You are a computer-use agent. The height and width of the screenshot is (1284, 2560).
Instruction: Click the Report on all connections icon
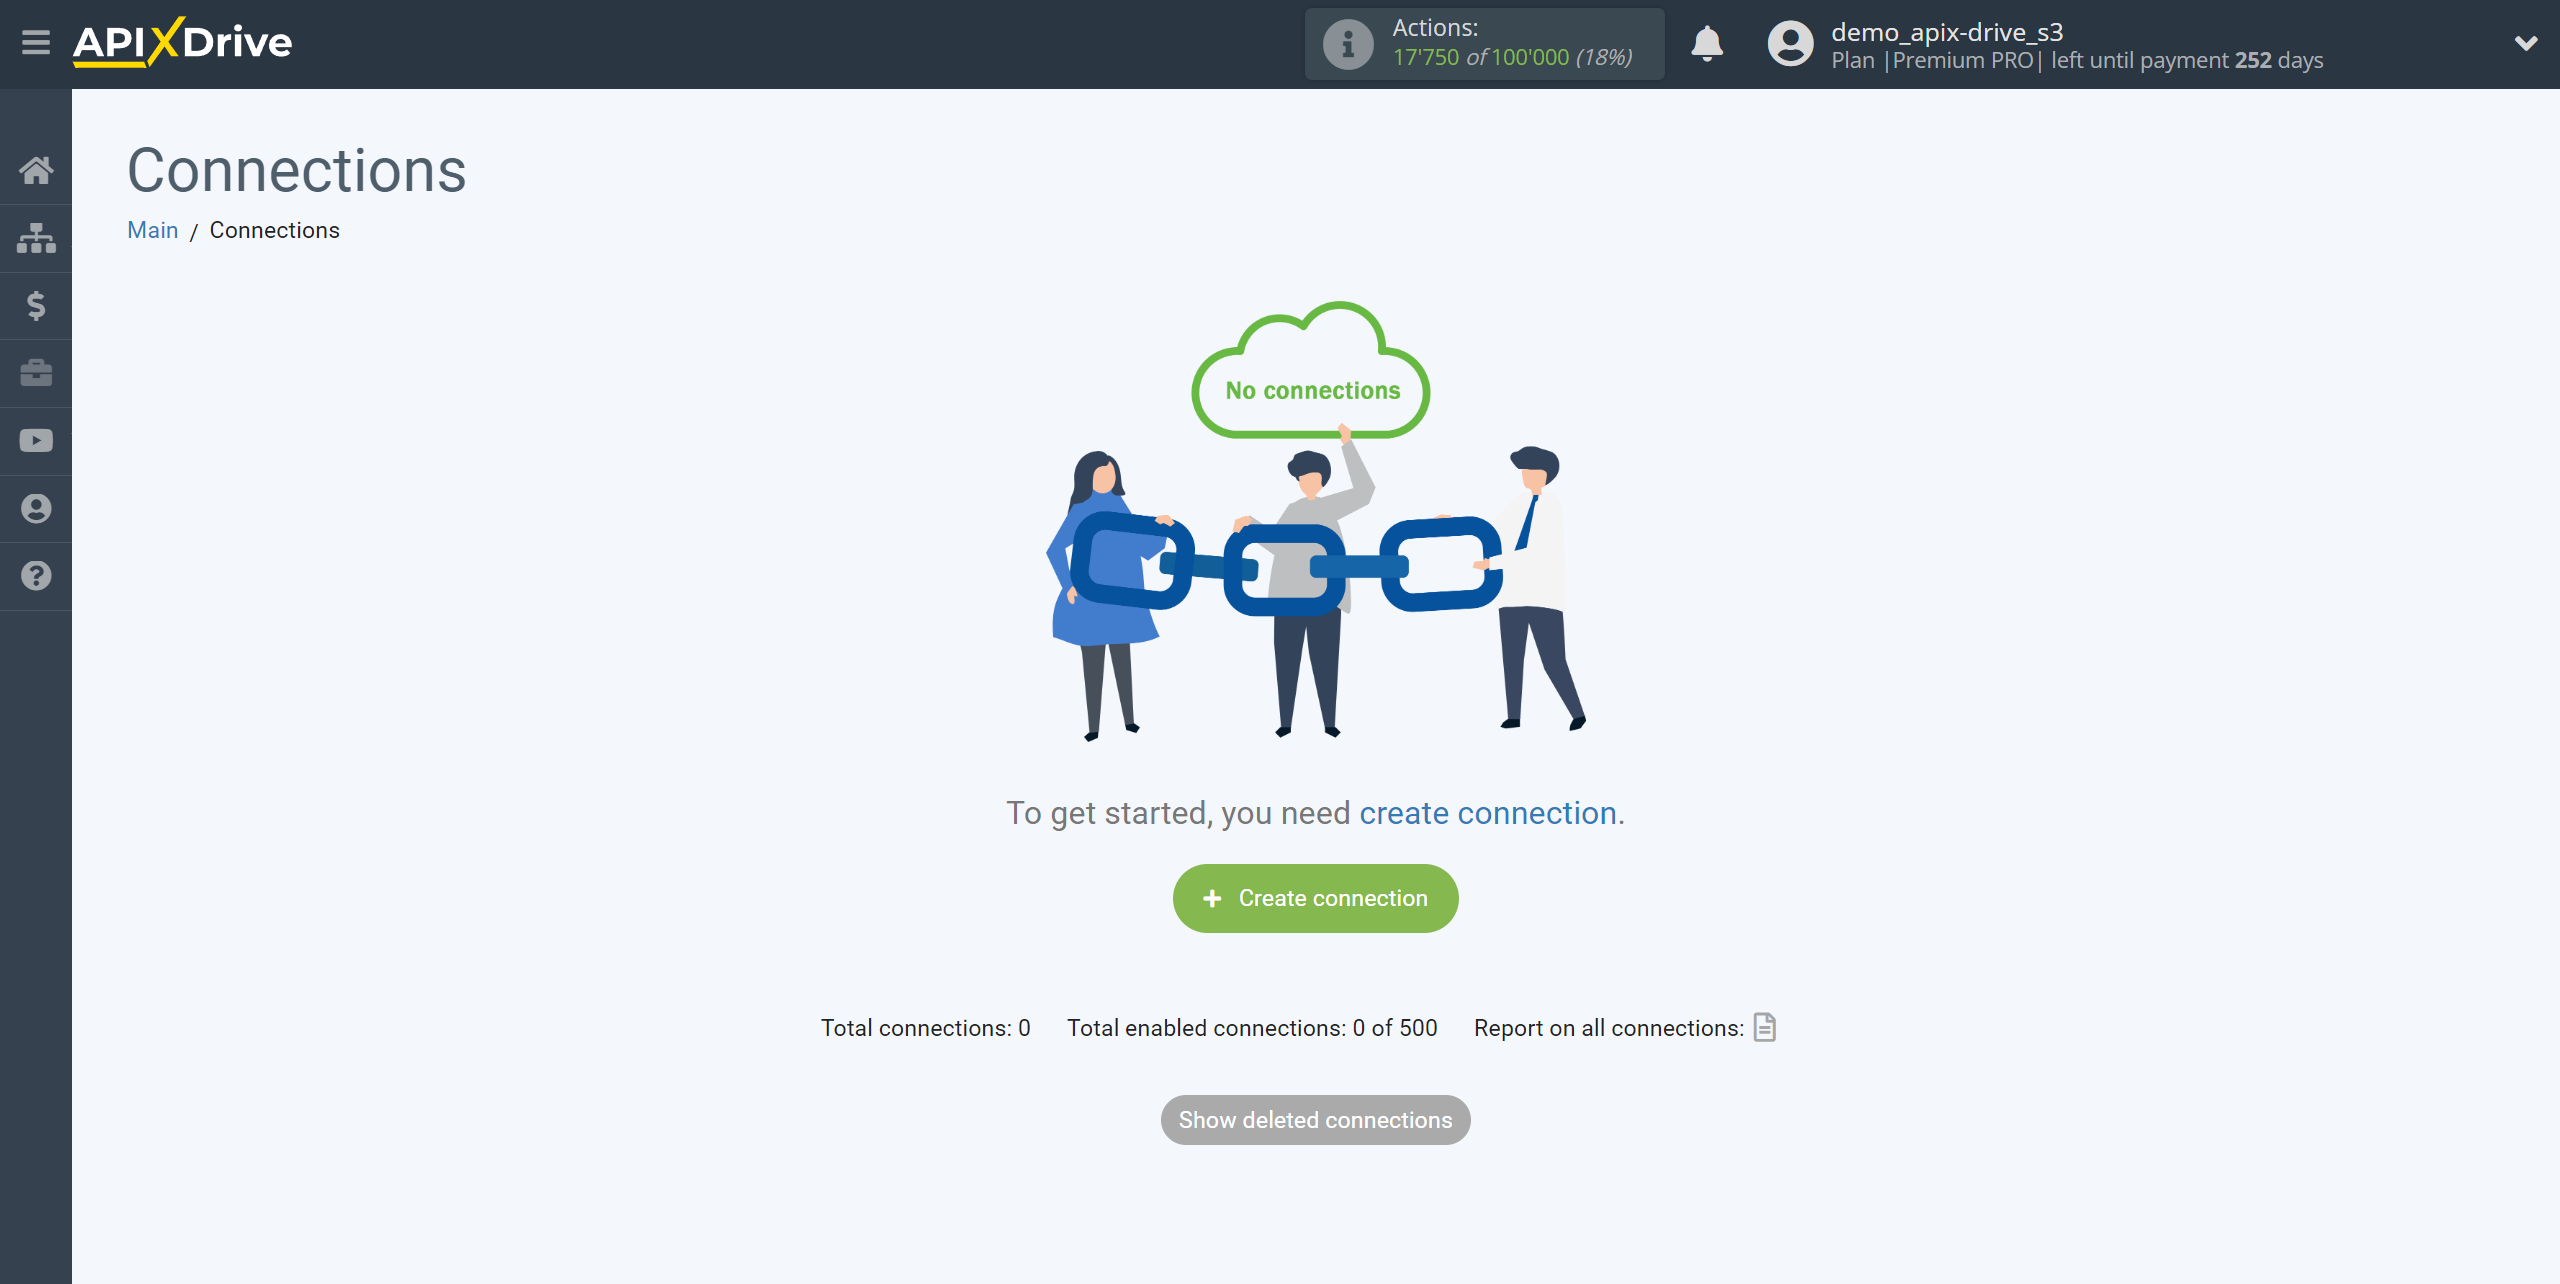pos(1766,1027)
